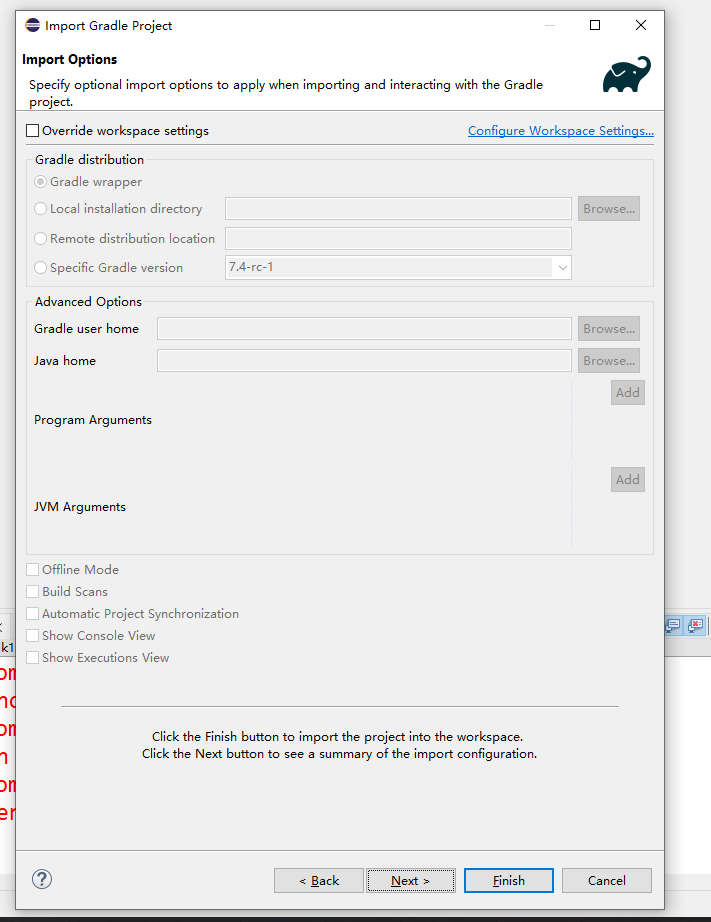Cancel the import dialog
The width and height of the screenshot is (711, 922).
pos(606,880)
